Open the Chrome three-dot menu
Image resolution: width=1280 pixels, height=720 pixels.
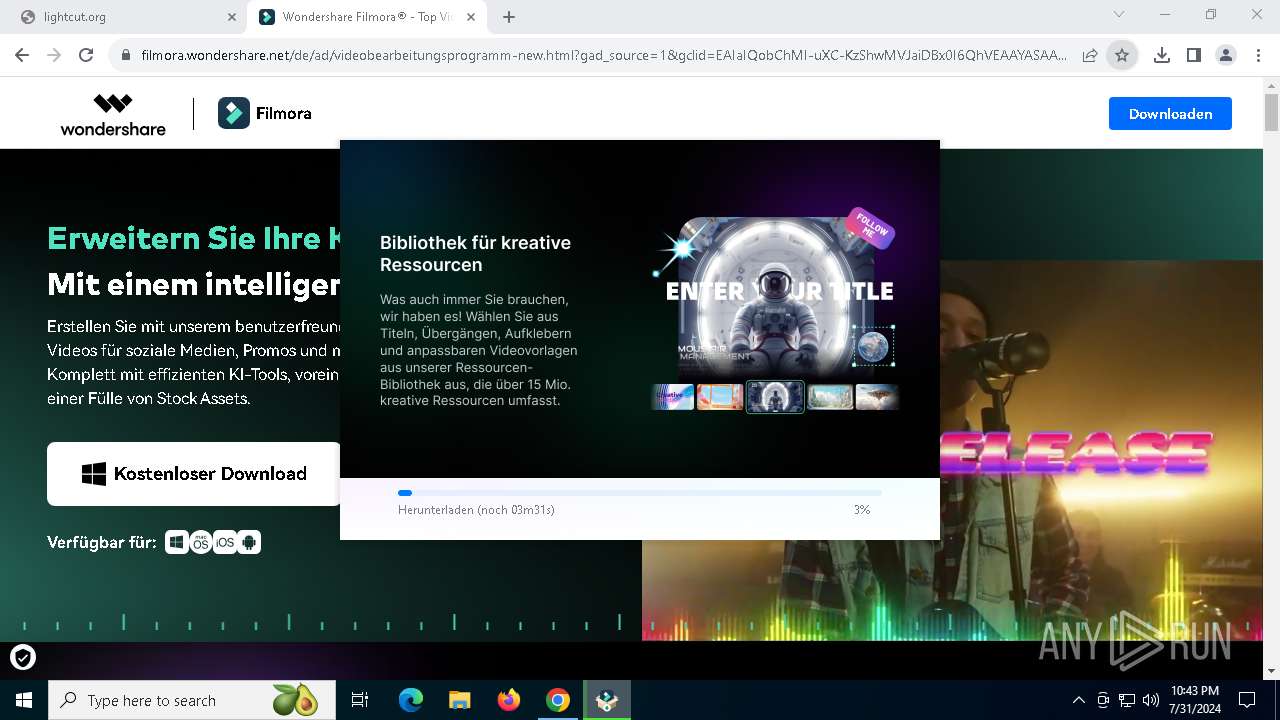coord(1258,56)
